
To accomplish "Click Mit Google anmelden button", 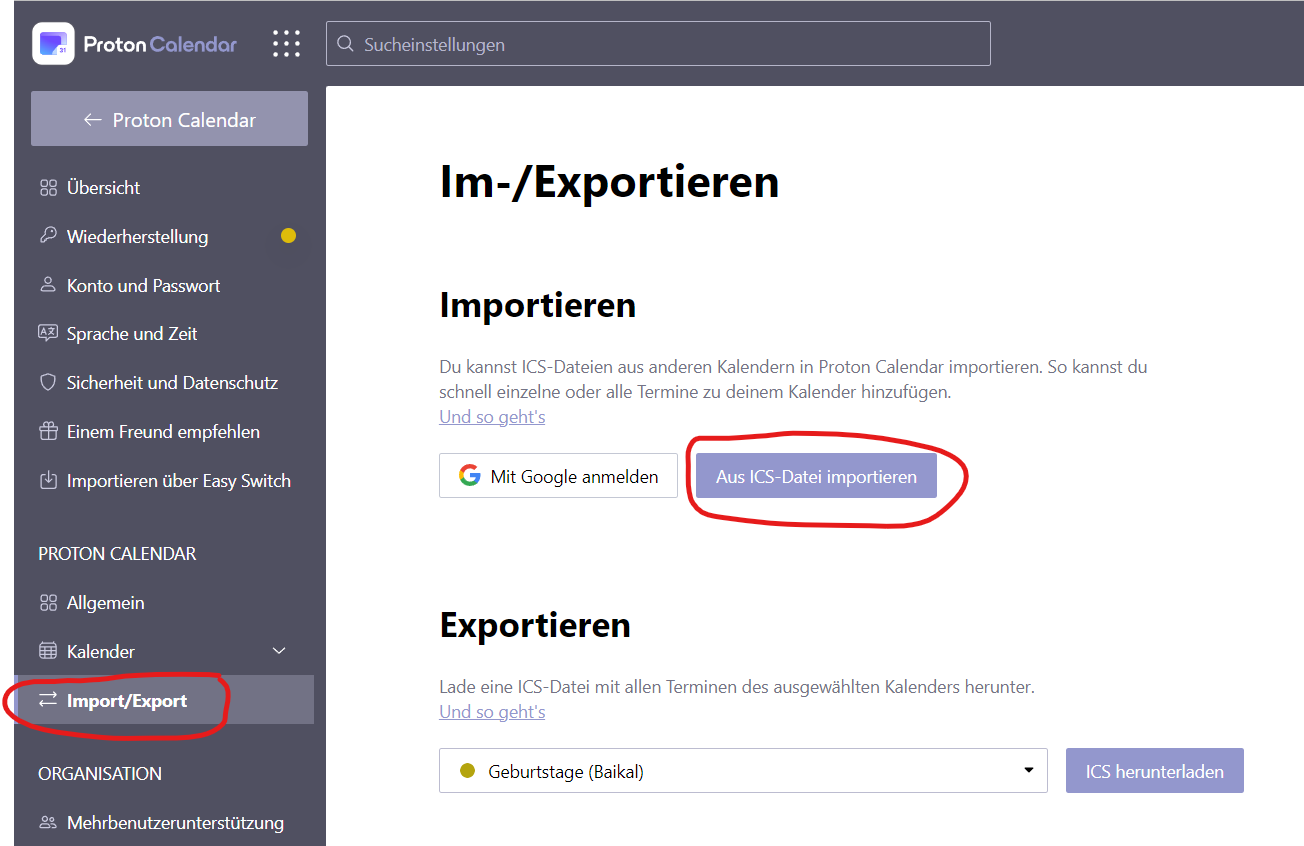I will tap(558, 476).
